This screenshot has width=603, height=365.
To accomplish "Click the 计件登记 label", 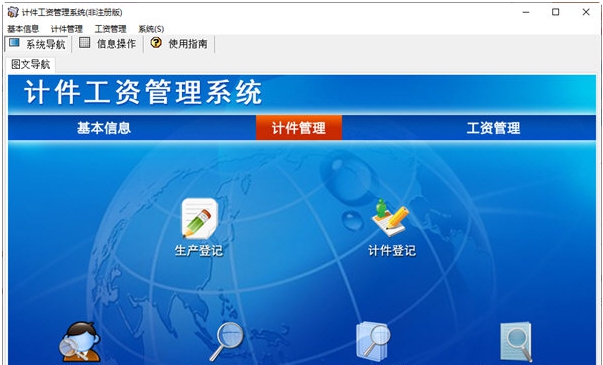I will click(x=392, y=251).
